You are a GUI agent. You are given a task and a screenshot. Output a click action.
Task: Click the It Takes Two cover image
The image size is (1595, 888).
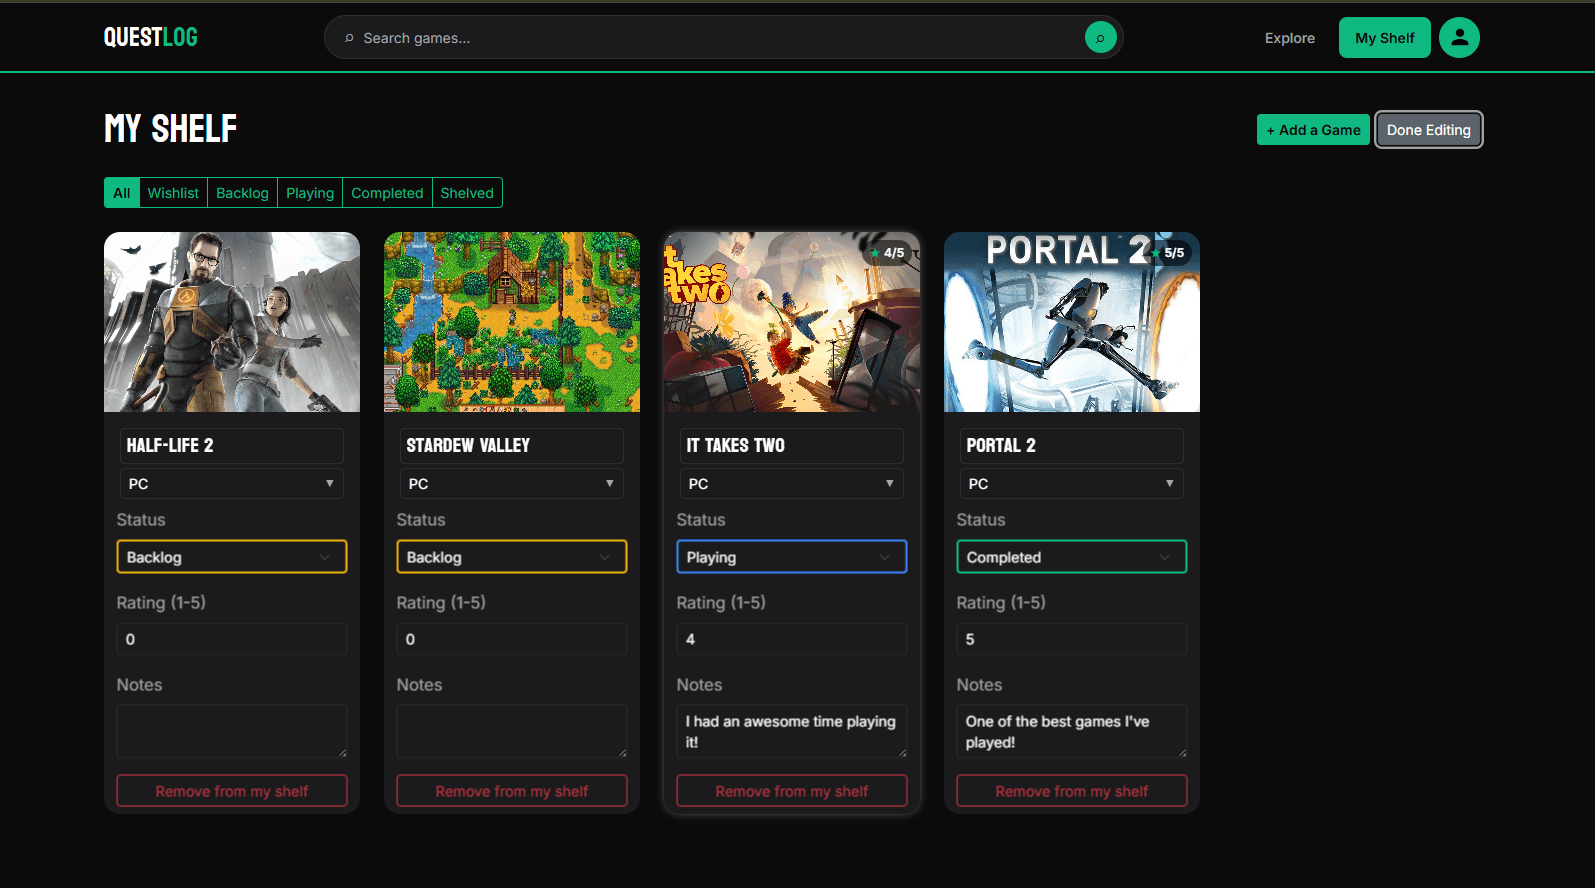coord(792,322)
